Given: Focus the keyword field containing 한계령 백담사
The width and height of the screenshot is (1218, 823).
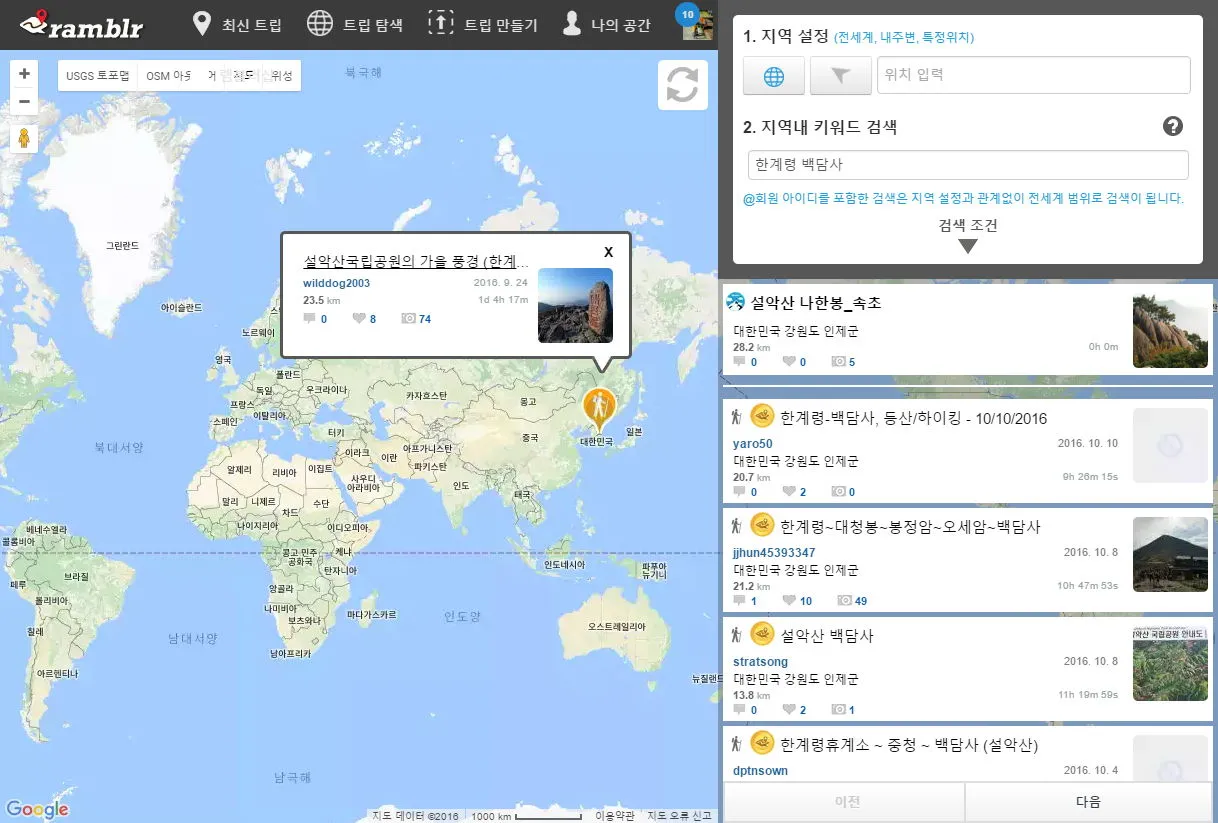Looking at the screenshot, I should point(968,165).
